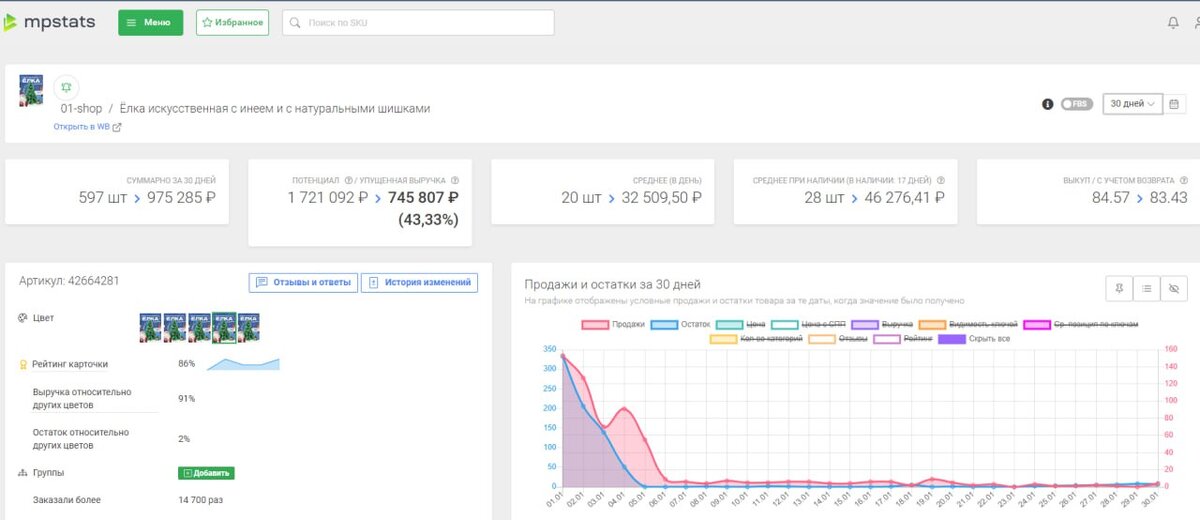Click the mpstats logo

[x=48, y=22]
